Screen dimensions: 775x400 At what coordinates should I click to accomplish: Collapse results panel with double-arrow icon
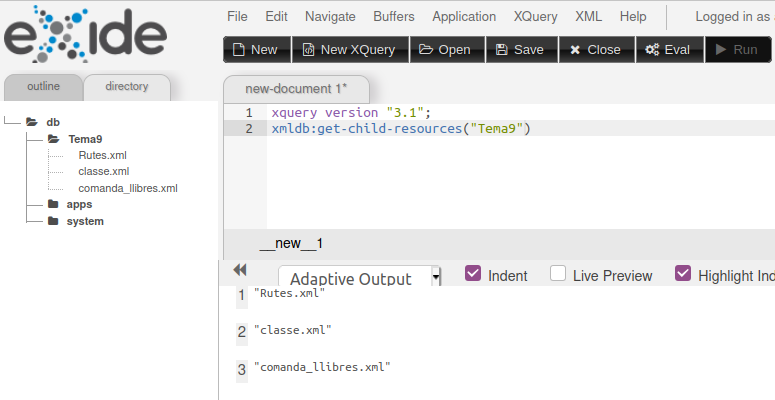tap(240, 270)
